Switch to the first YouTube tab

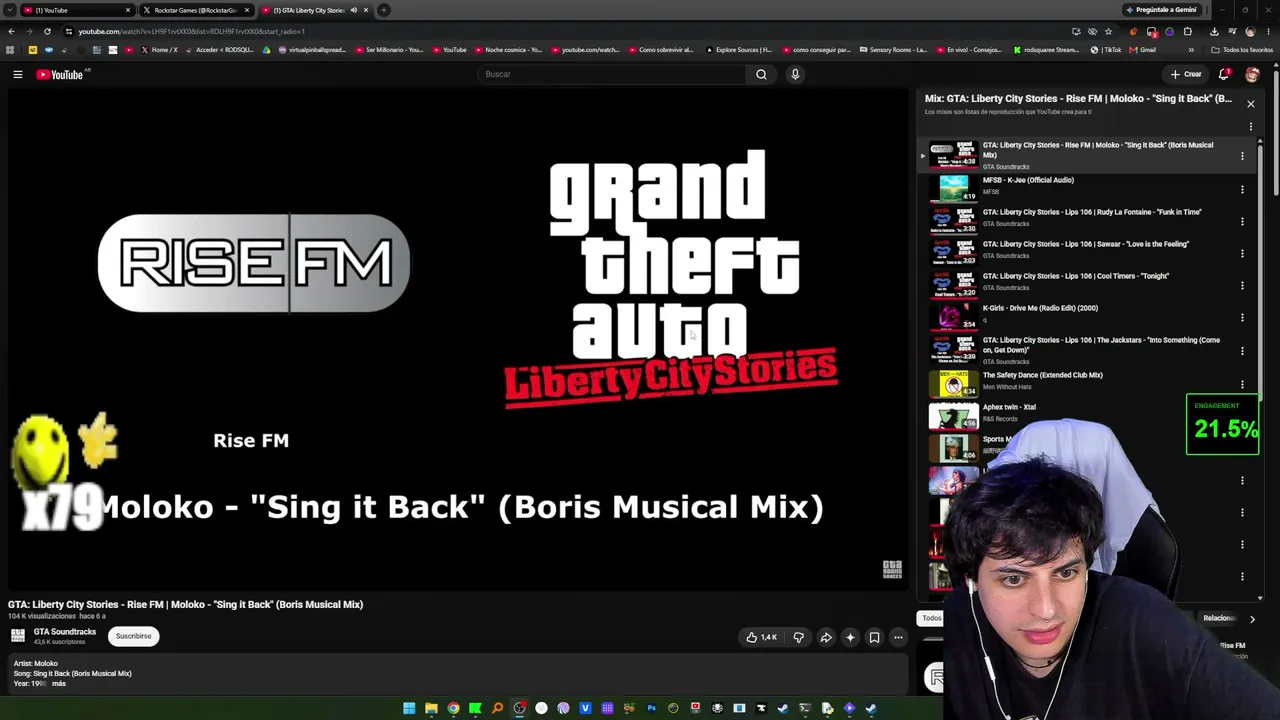[x=78, y=10]
